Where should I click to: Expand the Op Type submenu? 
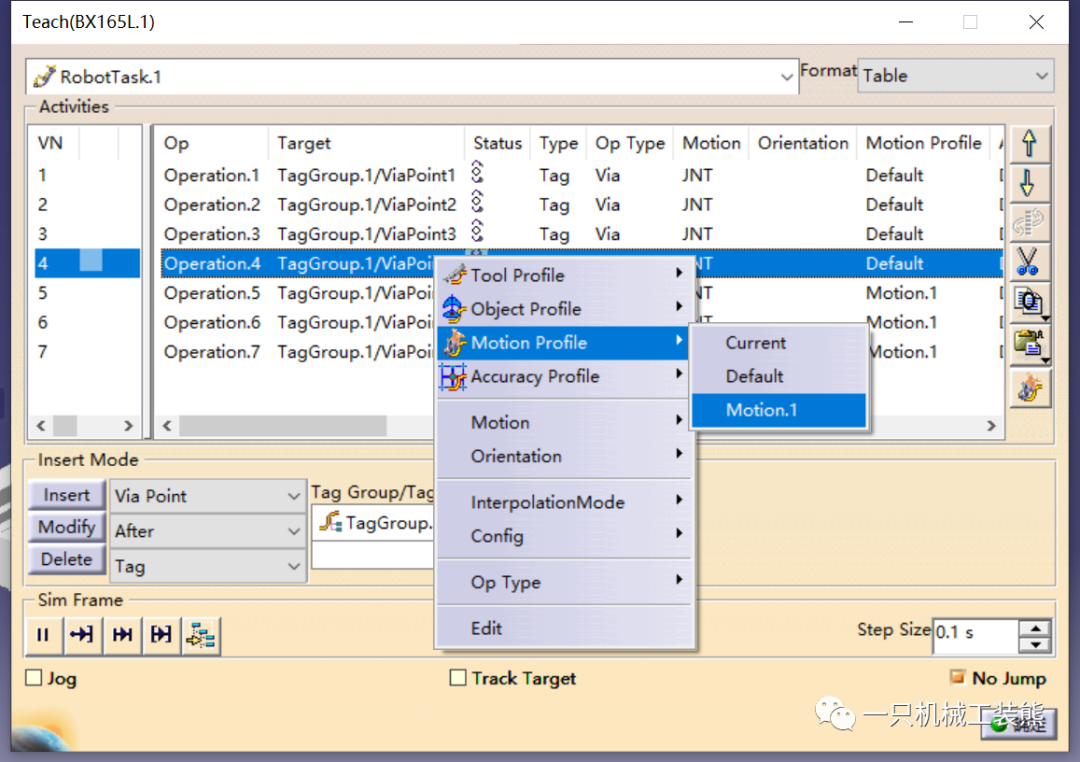pos(679,580)
